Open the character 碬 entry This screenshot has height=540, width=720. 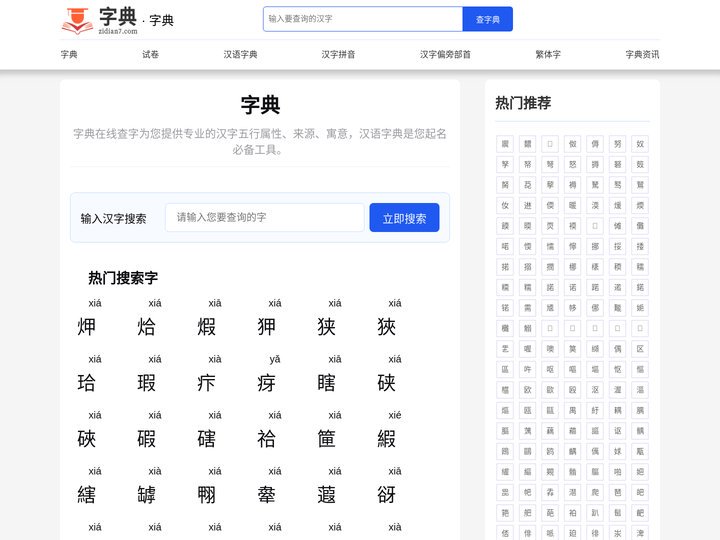146,439
